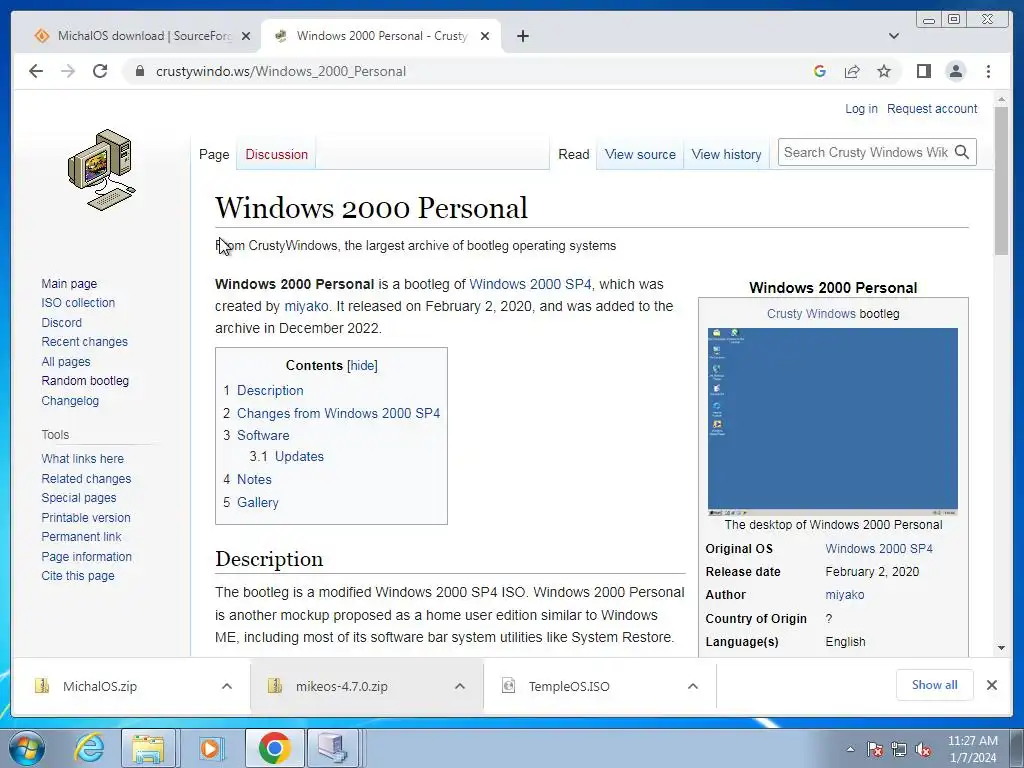Go back to the previous page
The height and width of the screenshot is (768, 1024).
point(36,71)
